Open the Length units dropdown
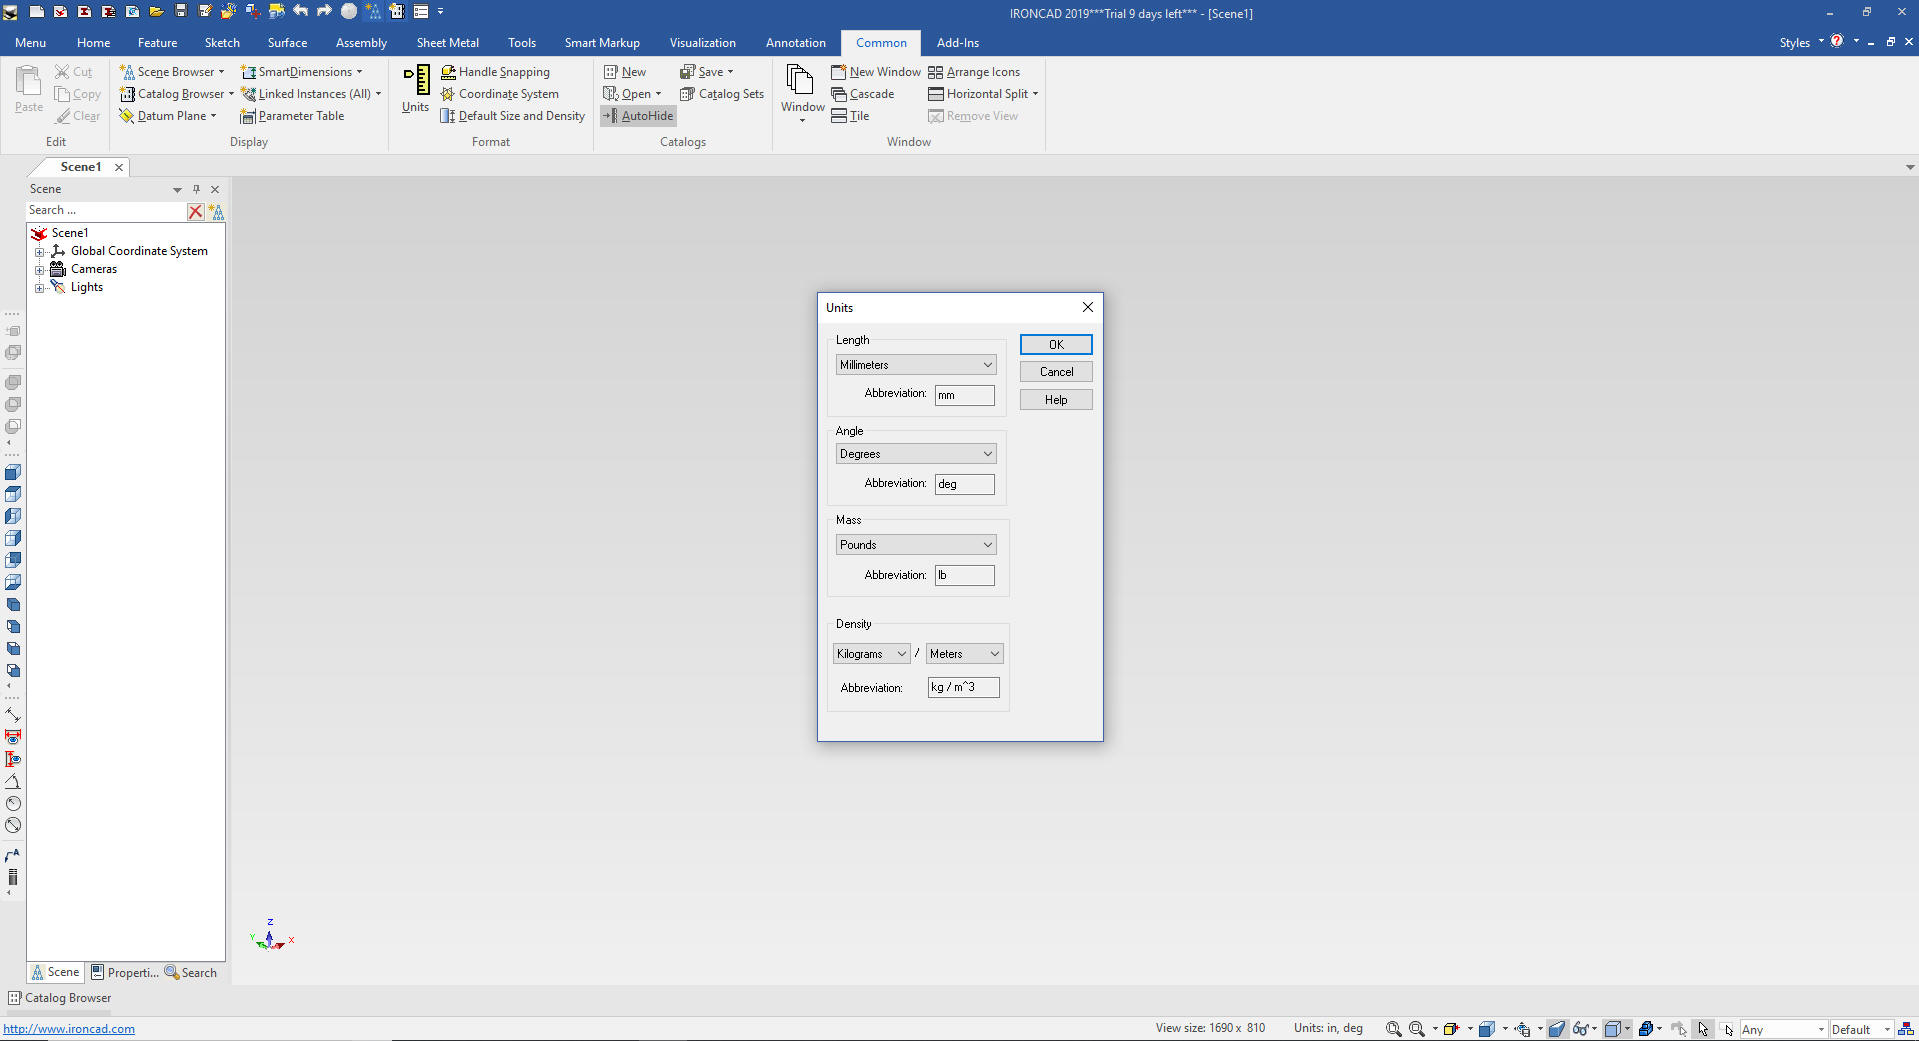This screenshot has width=1919, height=1041. click(915, 365)
